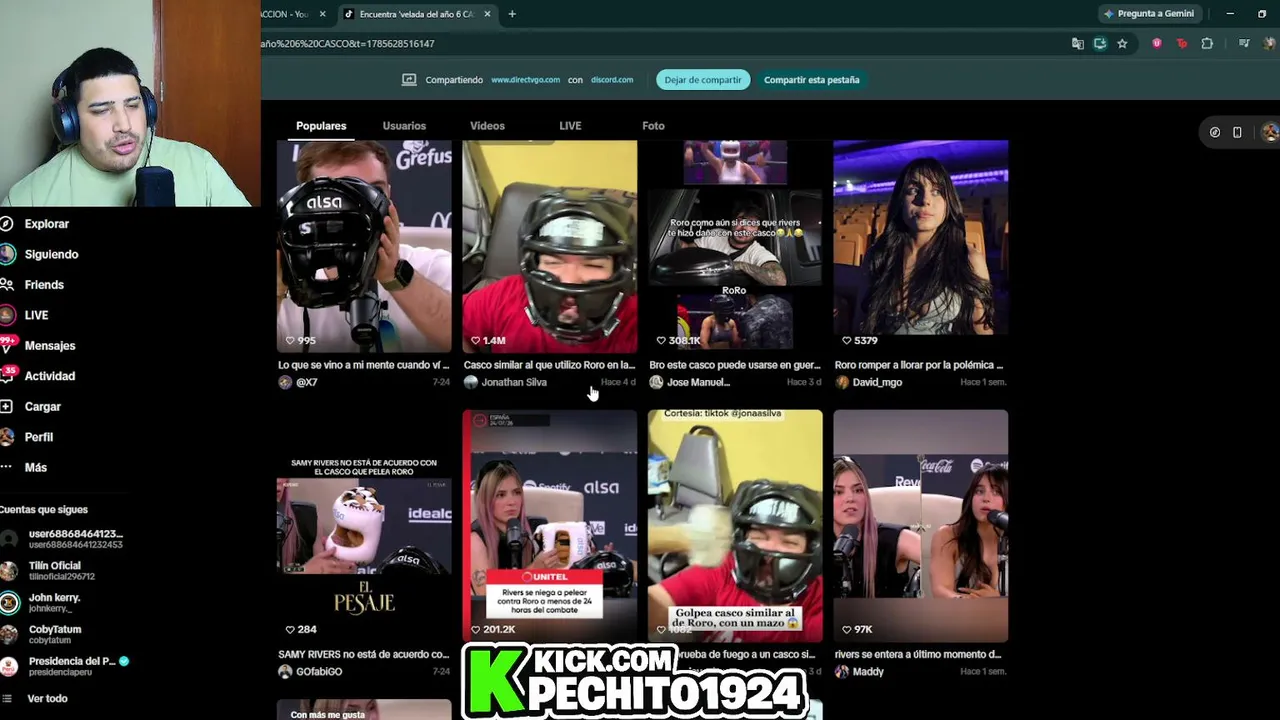Switch to the Usuarios tab
This screenshot has height=720, width=1280.
coord(404,126)
